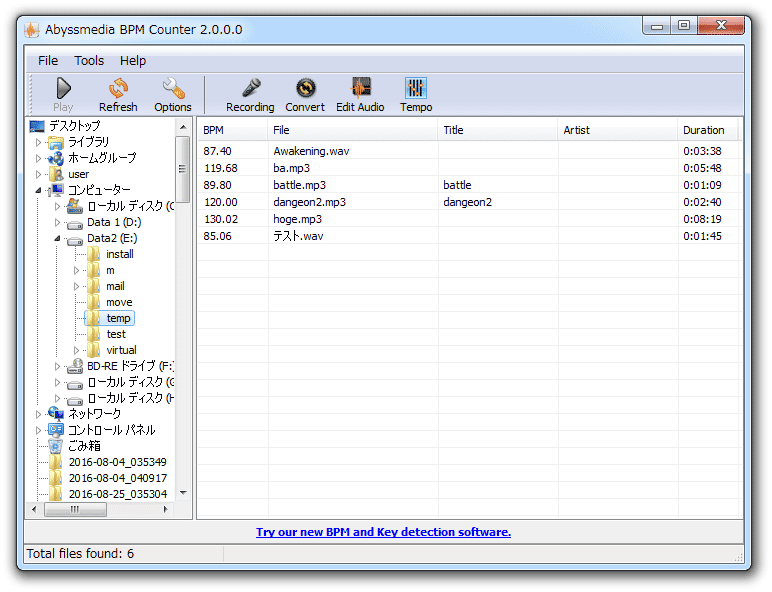The height and width of the screenshot is (592, 772).
Task: Click the 0:08:19 duration cell
Action: pyautogui.click(x=703, y=219)
